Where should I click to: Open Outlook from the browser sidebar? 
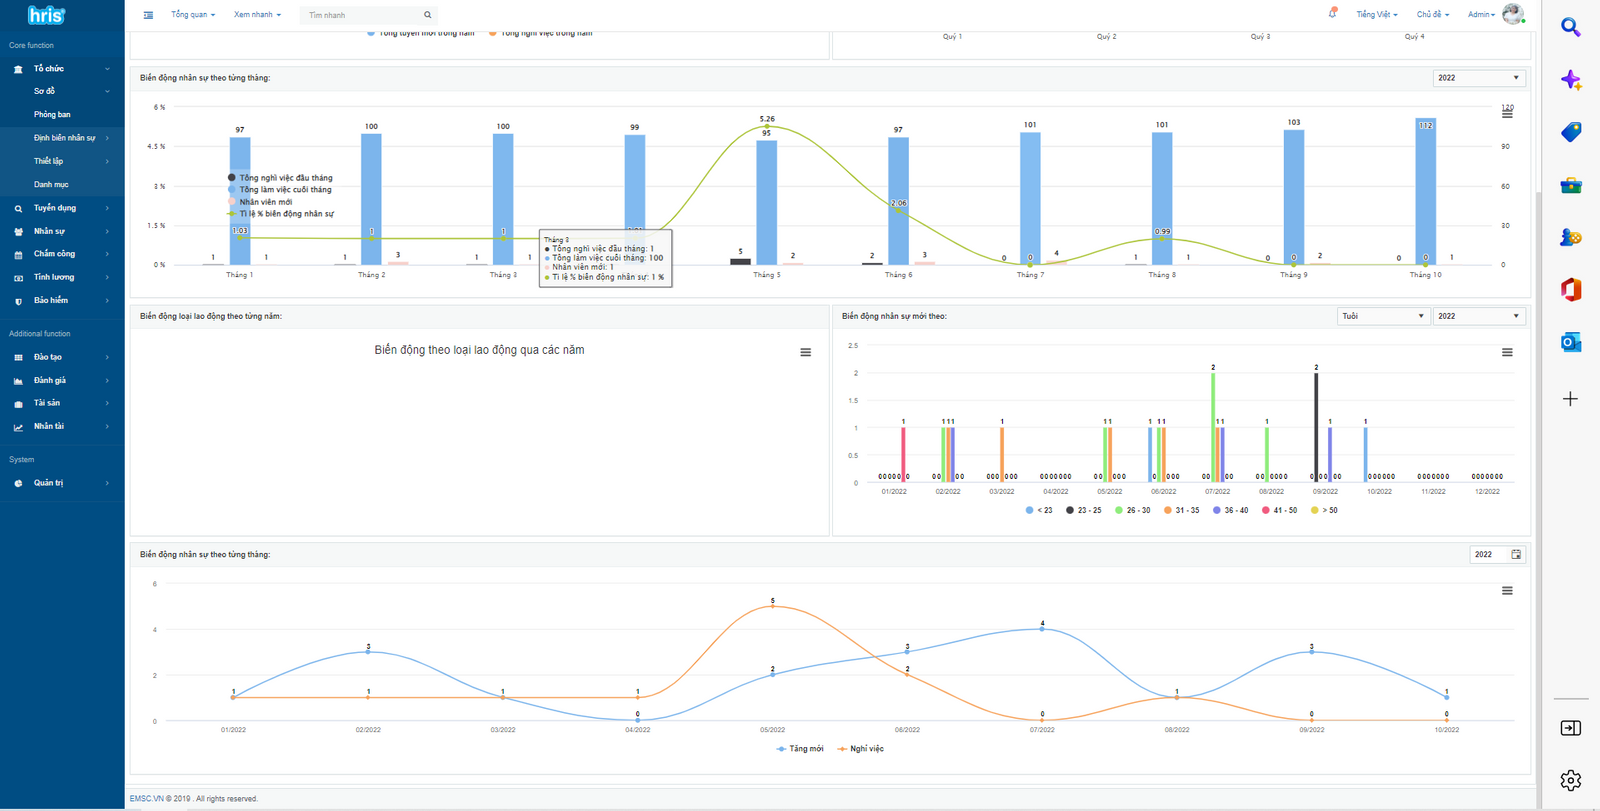coord(1570,343)
